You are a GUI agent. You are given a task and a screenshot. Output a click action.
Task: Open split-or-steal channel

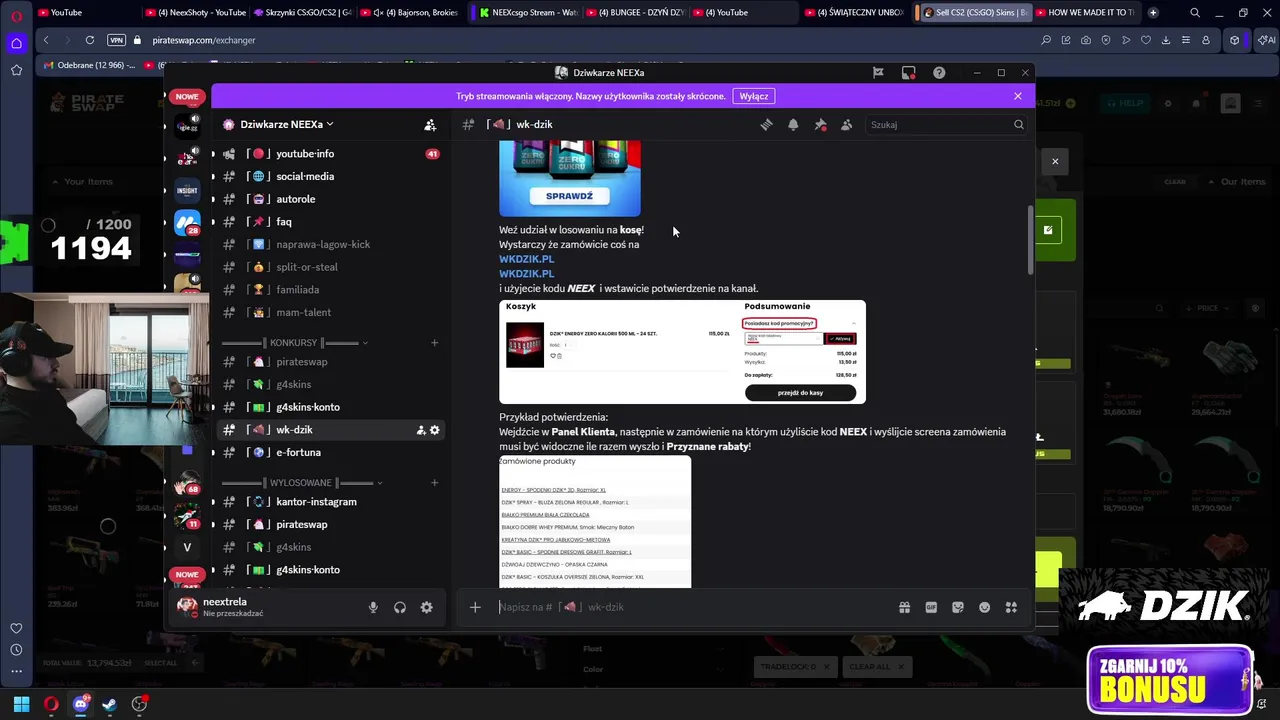coord(330,267)
